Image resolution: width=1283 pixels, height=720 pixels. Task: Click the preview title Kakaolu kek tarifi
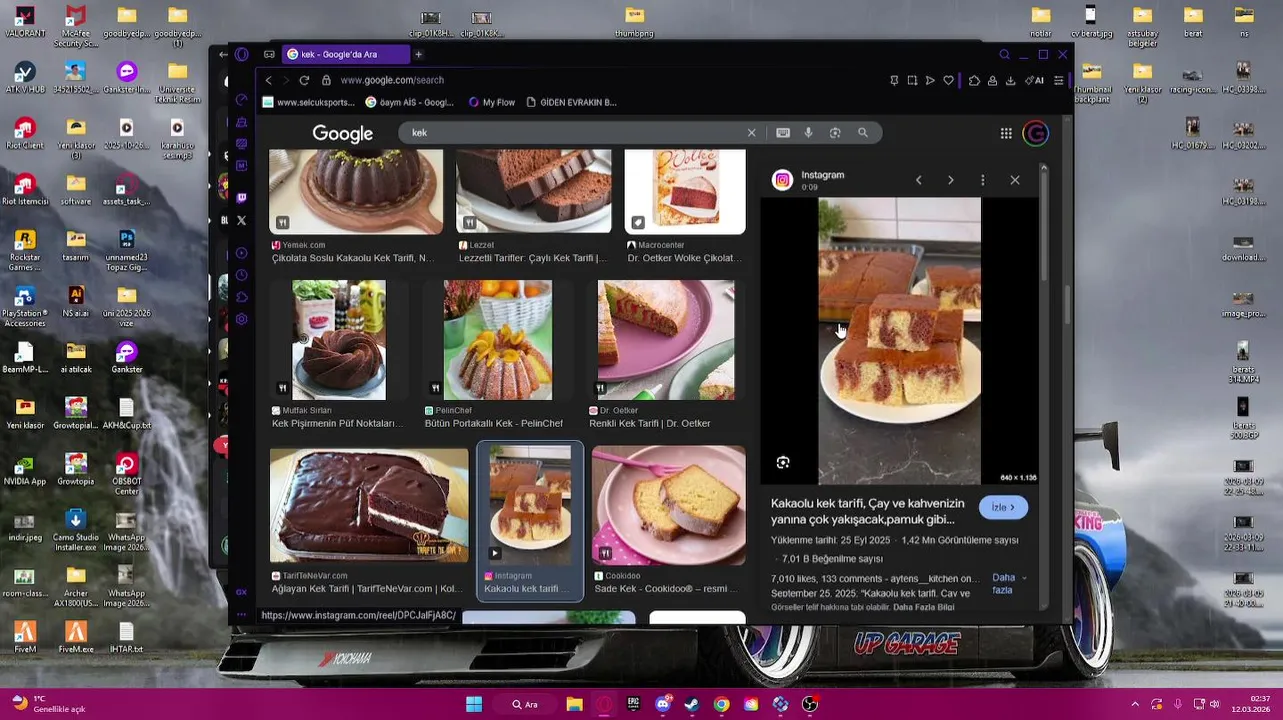click(x=868, y=511)
